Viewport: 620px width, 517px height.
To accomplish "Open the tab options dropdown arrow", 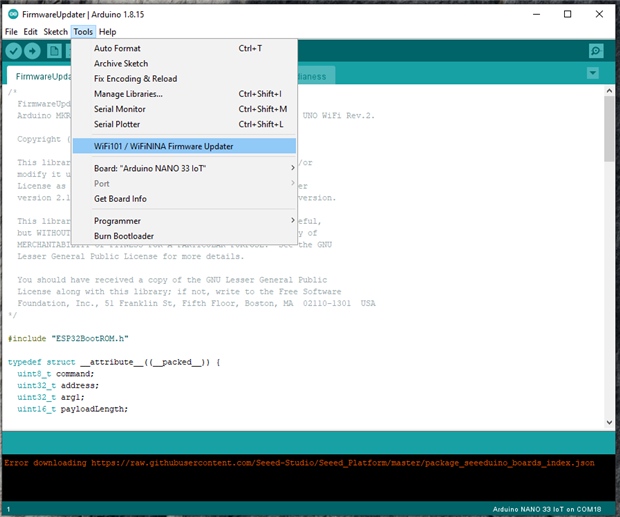I will pos(593,74).
